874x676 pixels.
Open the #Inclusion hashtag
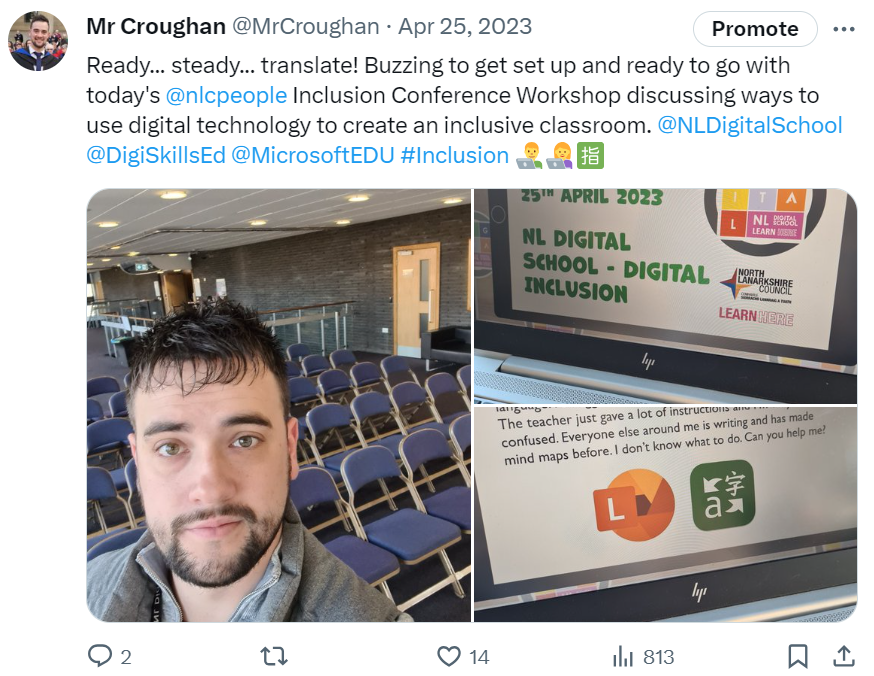coord(454,155)
